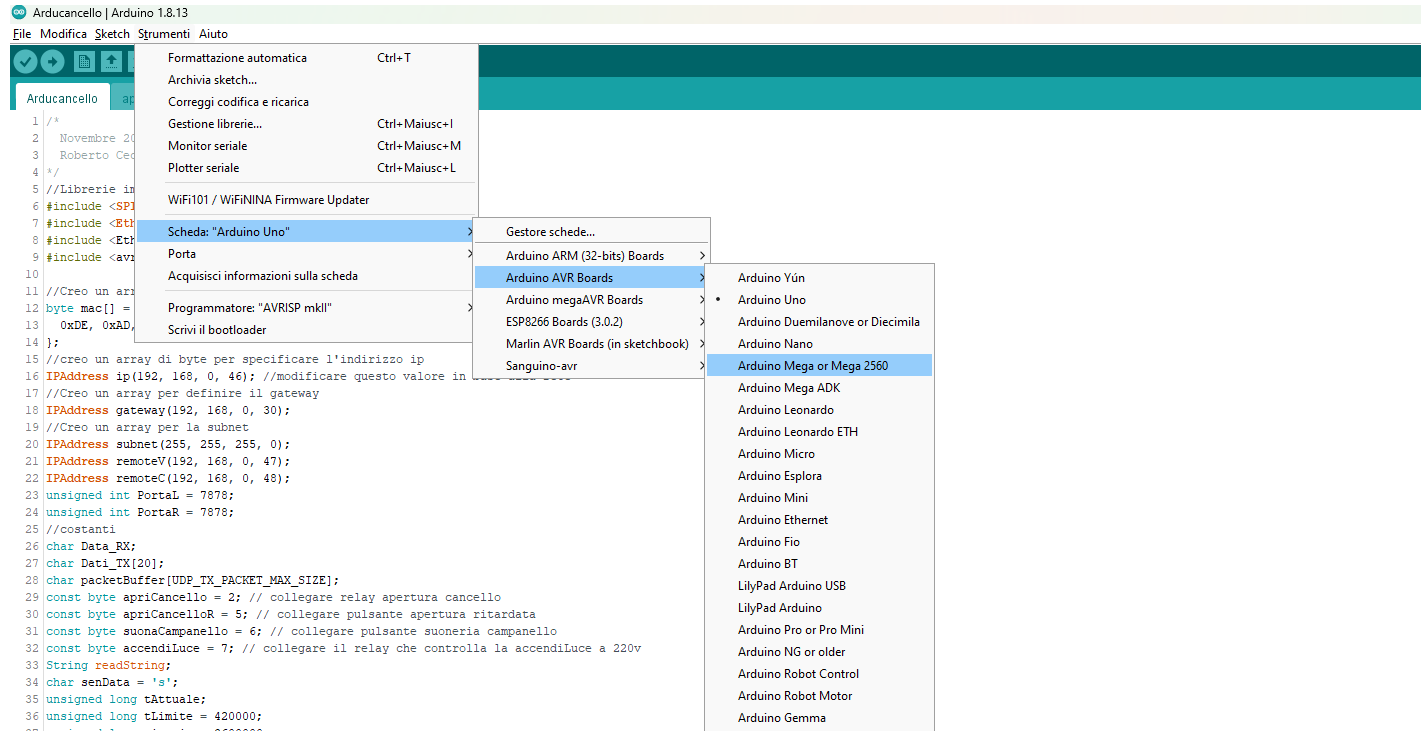Click the Open sketch up-arrow icon
The image size is (1421, 731).
[x=112, y=61]
